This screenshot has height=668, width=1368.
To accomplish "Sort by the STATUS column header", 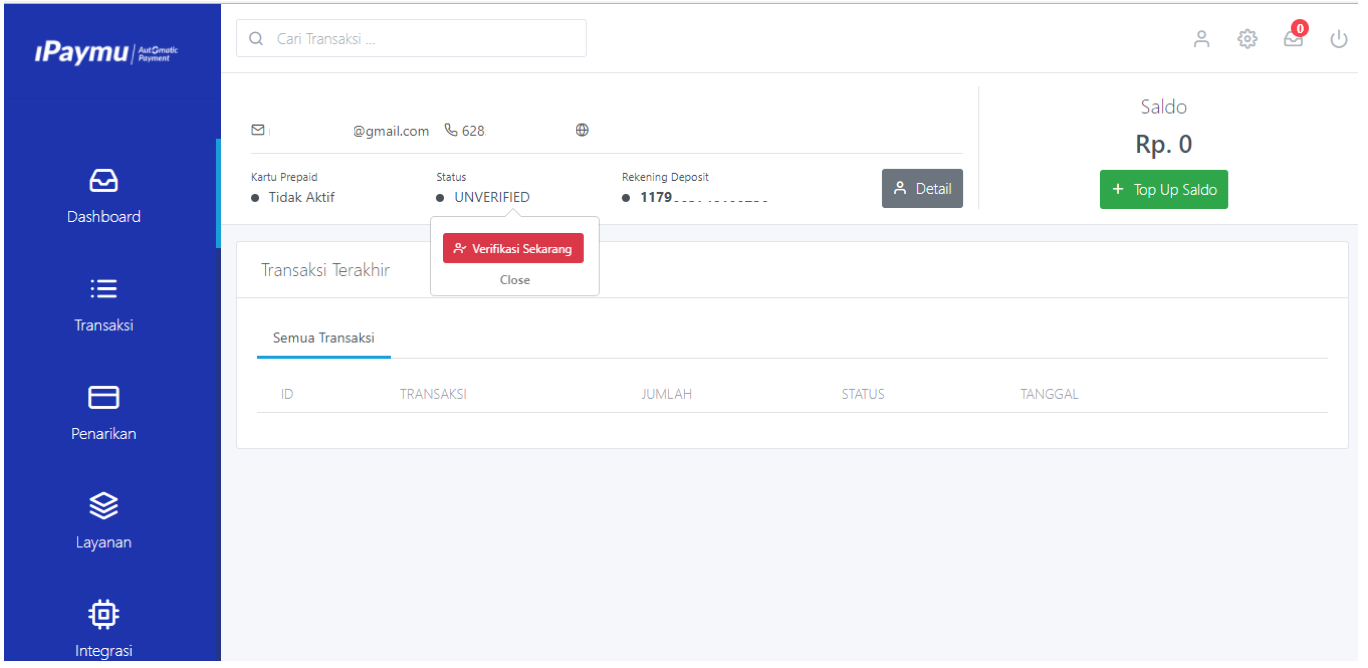I will click(x=862, y=393).
